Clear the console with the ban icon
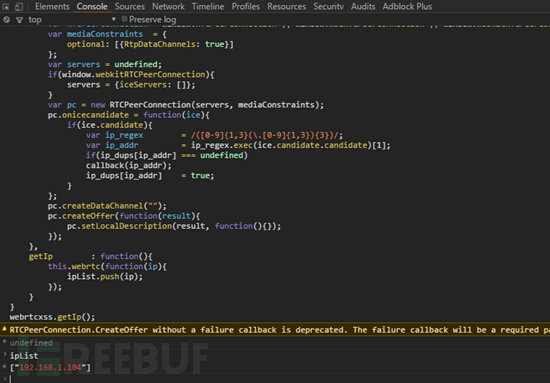 pos(6,20)
